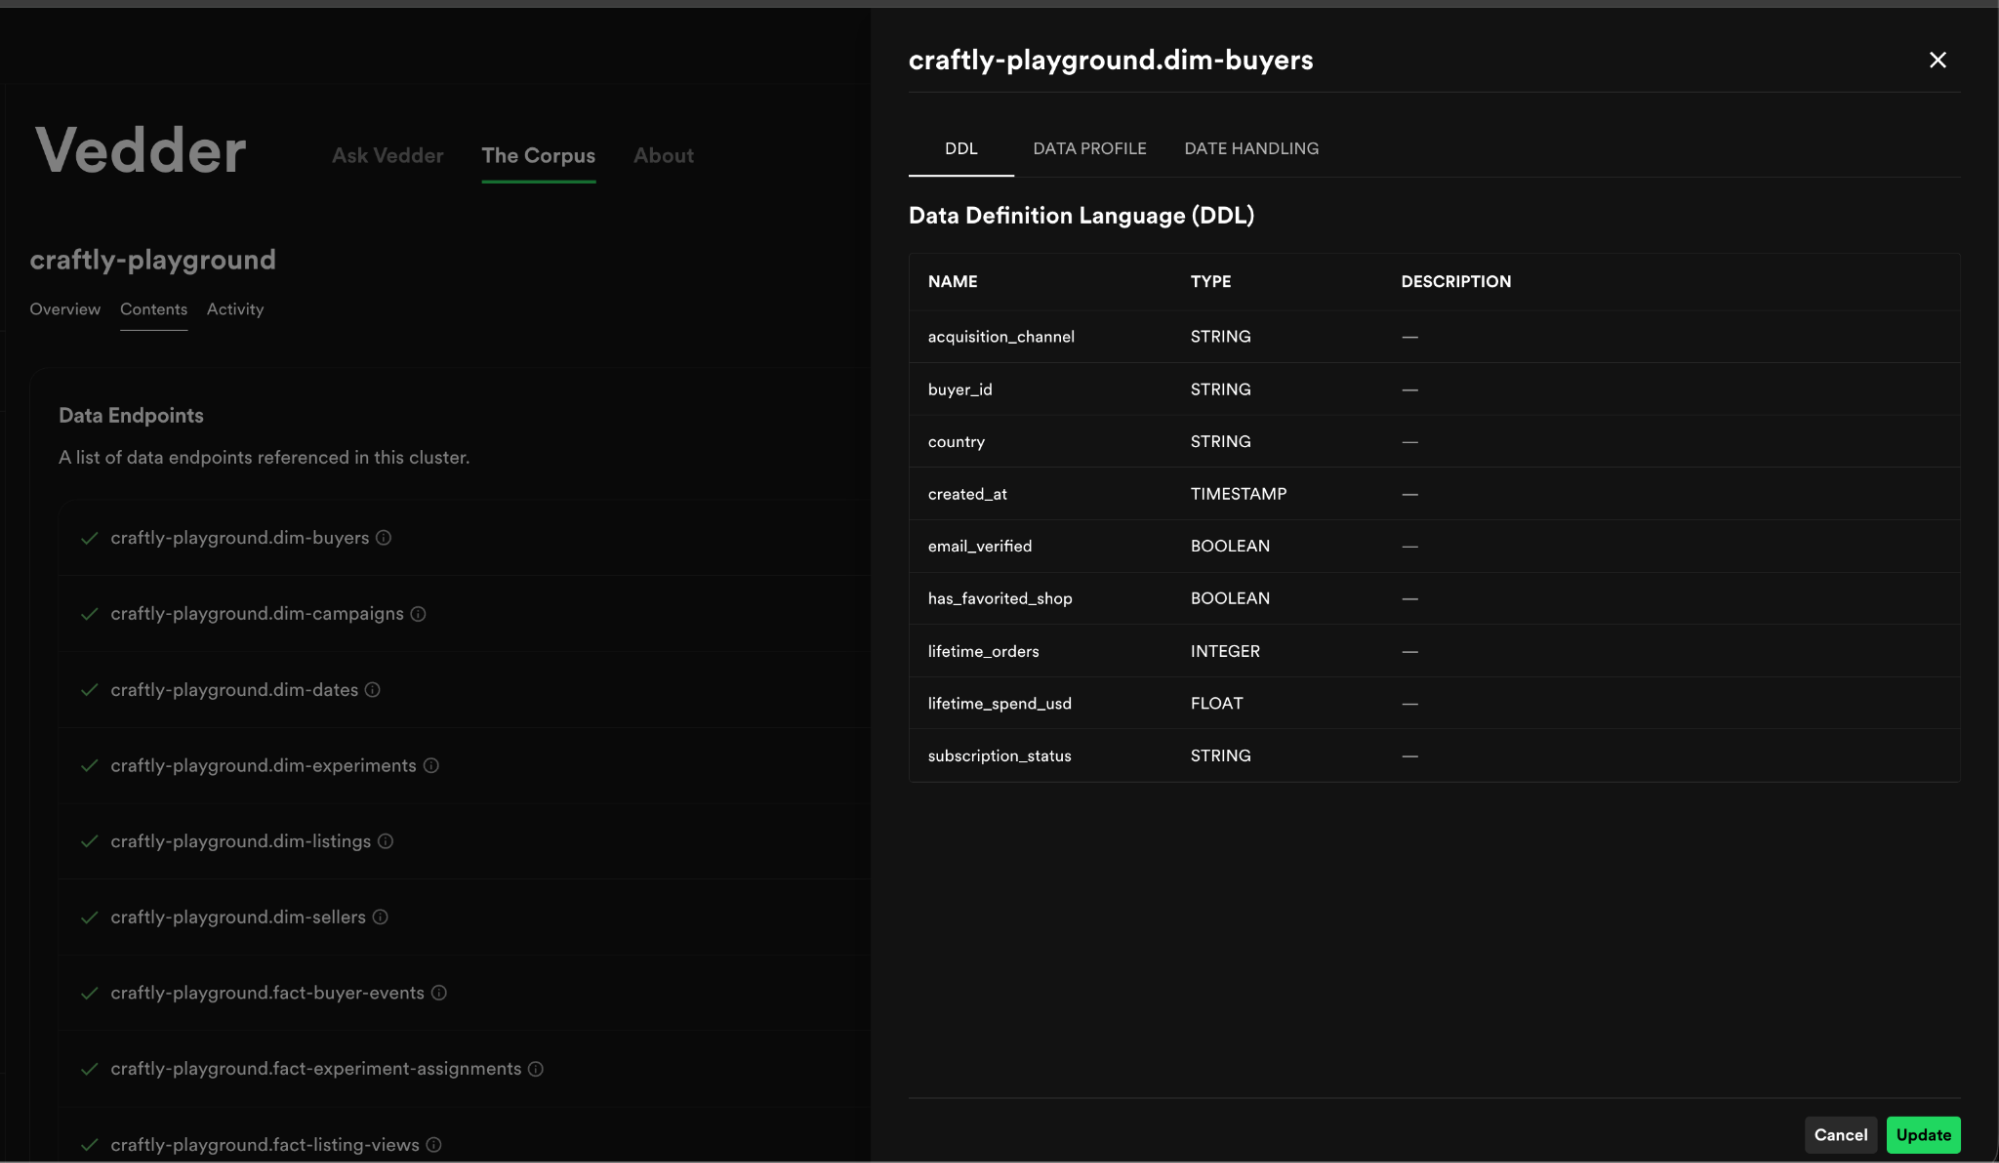
Task: Open the Overview sub-tab
Action: (x=65, y=309)
